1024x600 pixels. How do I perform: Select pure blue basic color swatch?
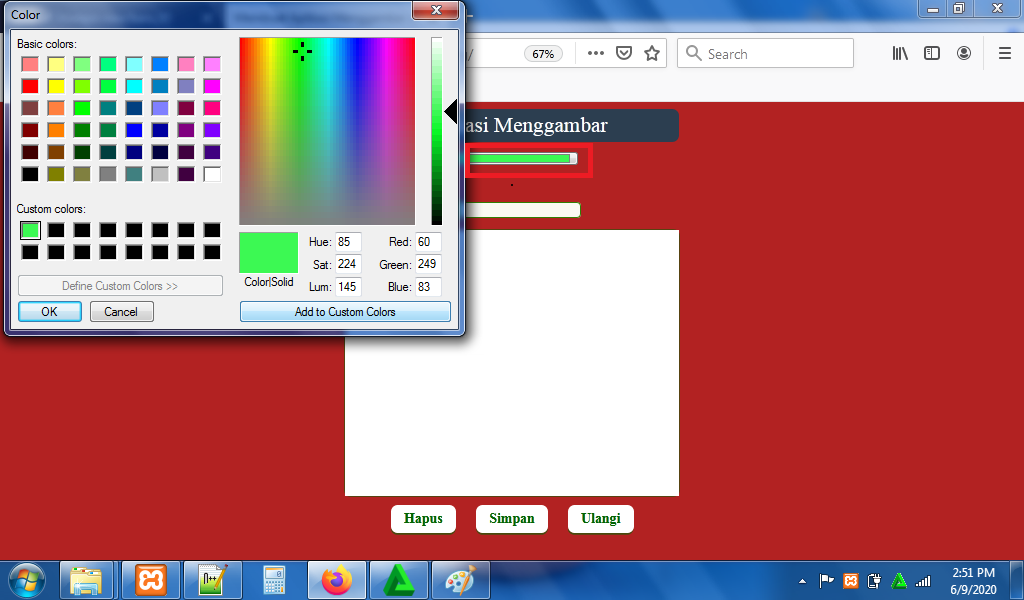tap(134, 130)
